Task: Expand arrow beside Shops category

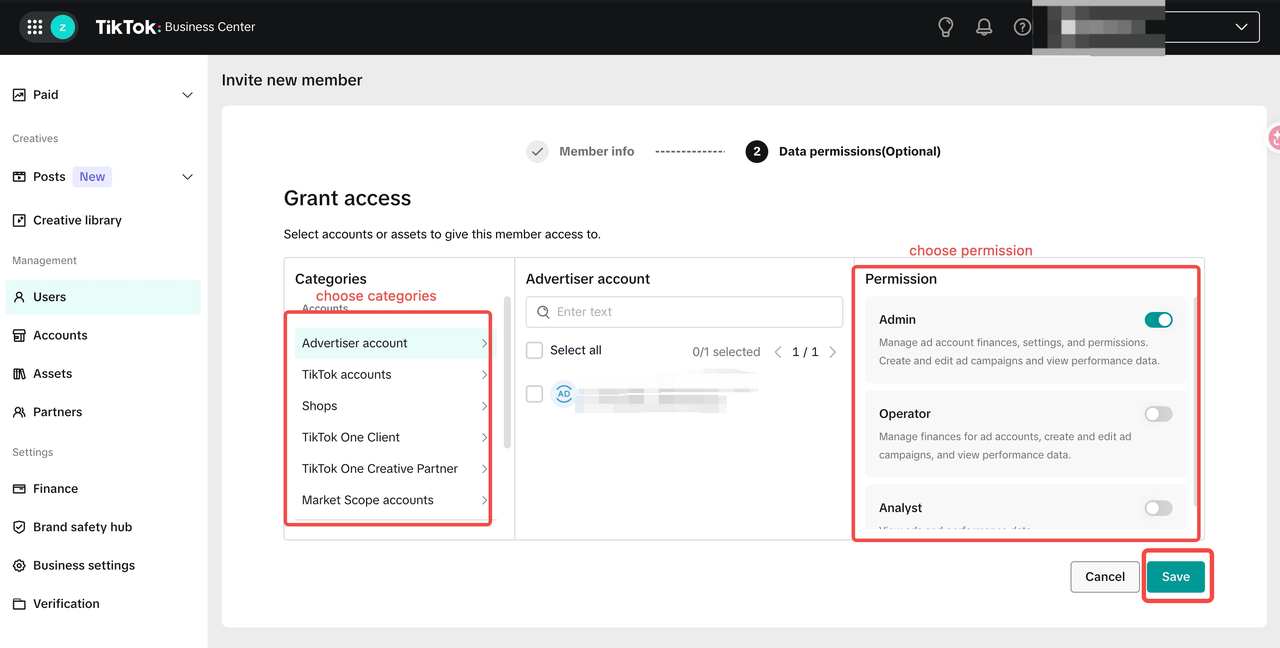Action: pyautogui.click(x=484, y=406)
